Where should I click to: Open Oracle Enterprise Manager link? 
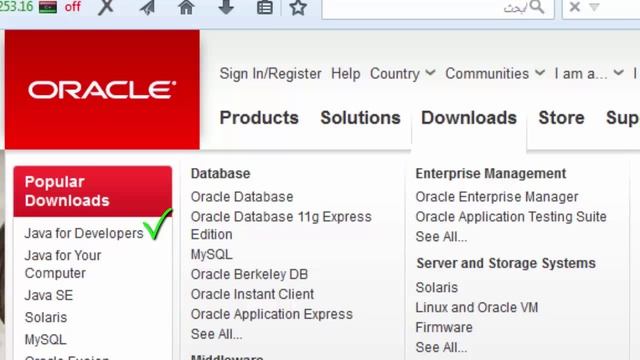coord(497,197)
